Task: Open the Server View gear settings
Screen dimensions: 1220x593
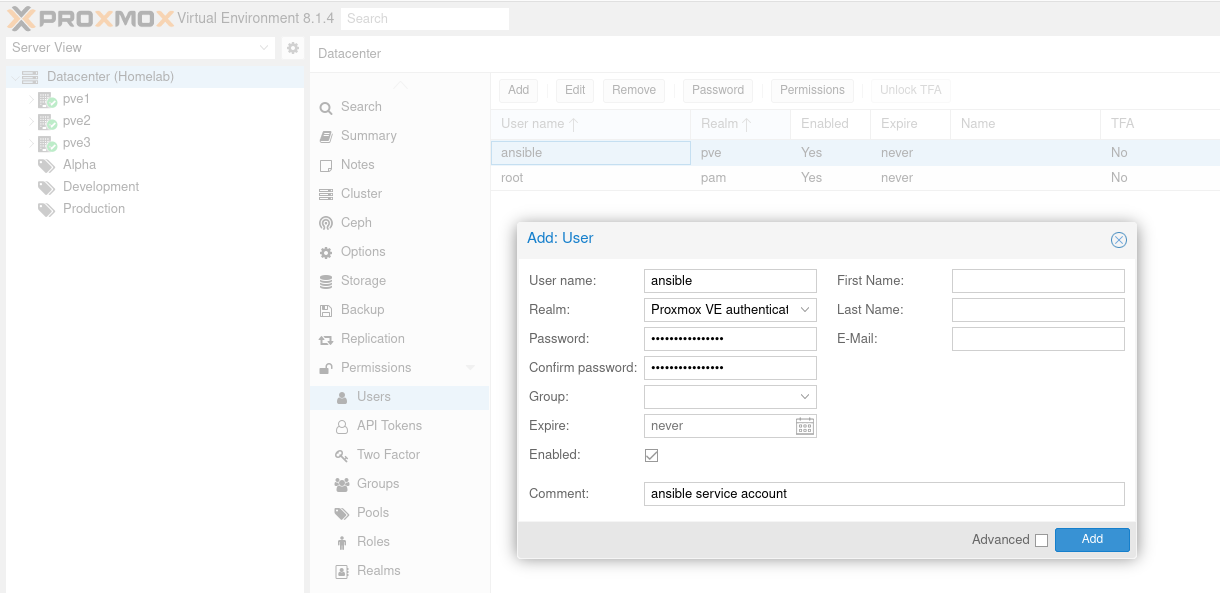Action: coord(293,47)
